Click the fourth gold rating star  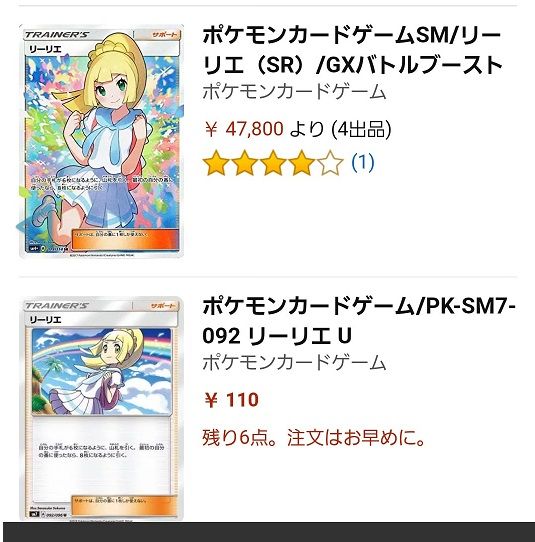click(x=302, y=162)
